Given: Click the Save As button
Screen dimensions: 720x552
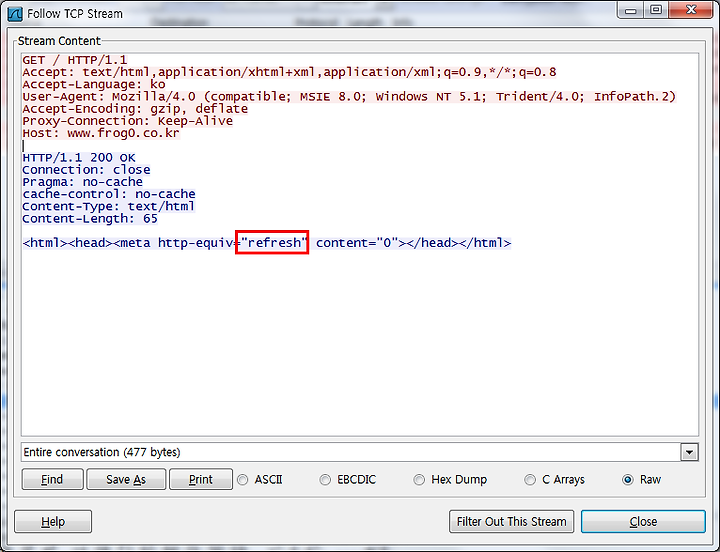Looking at the screenshot, I should click(126, 479).
